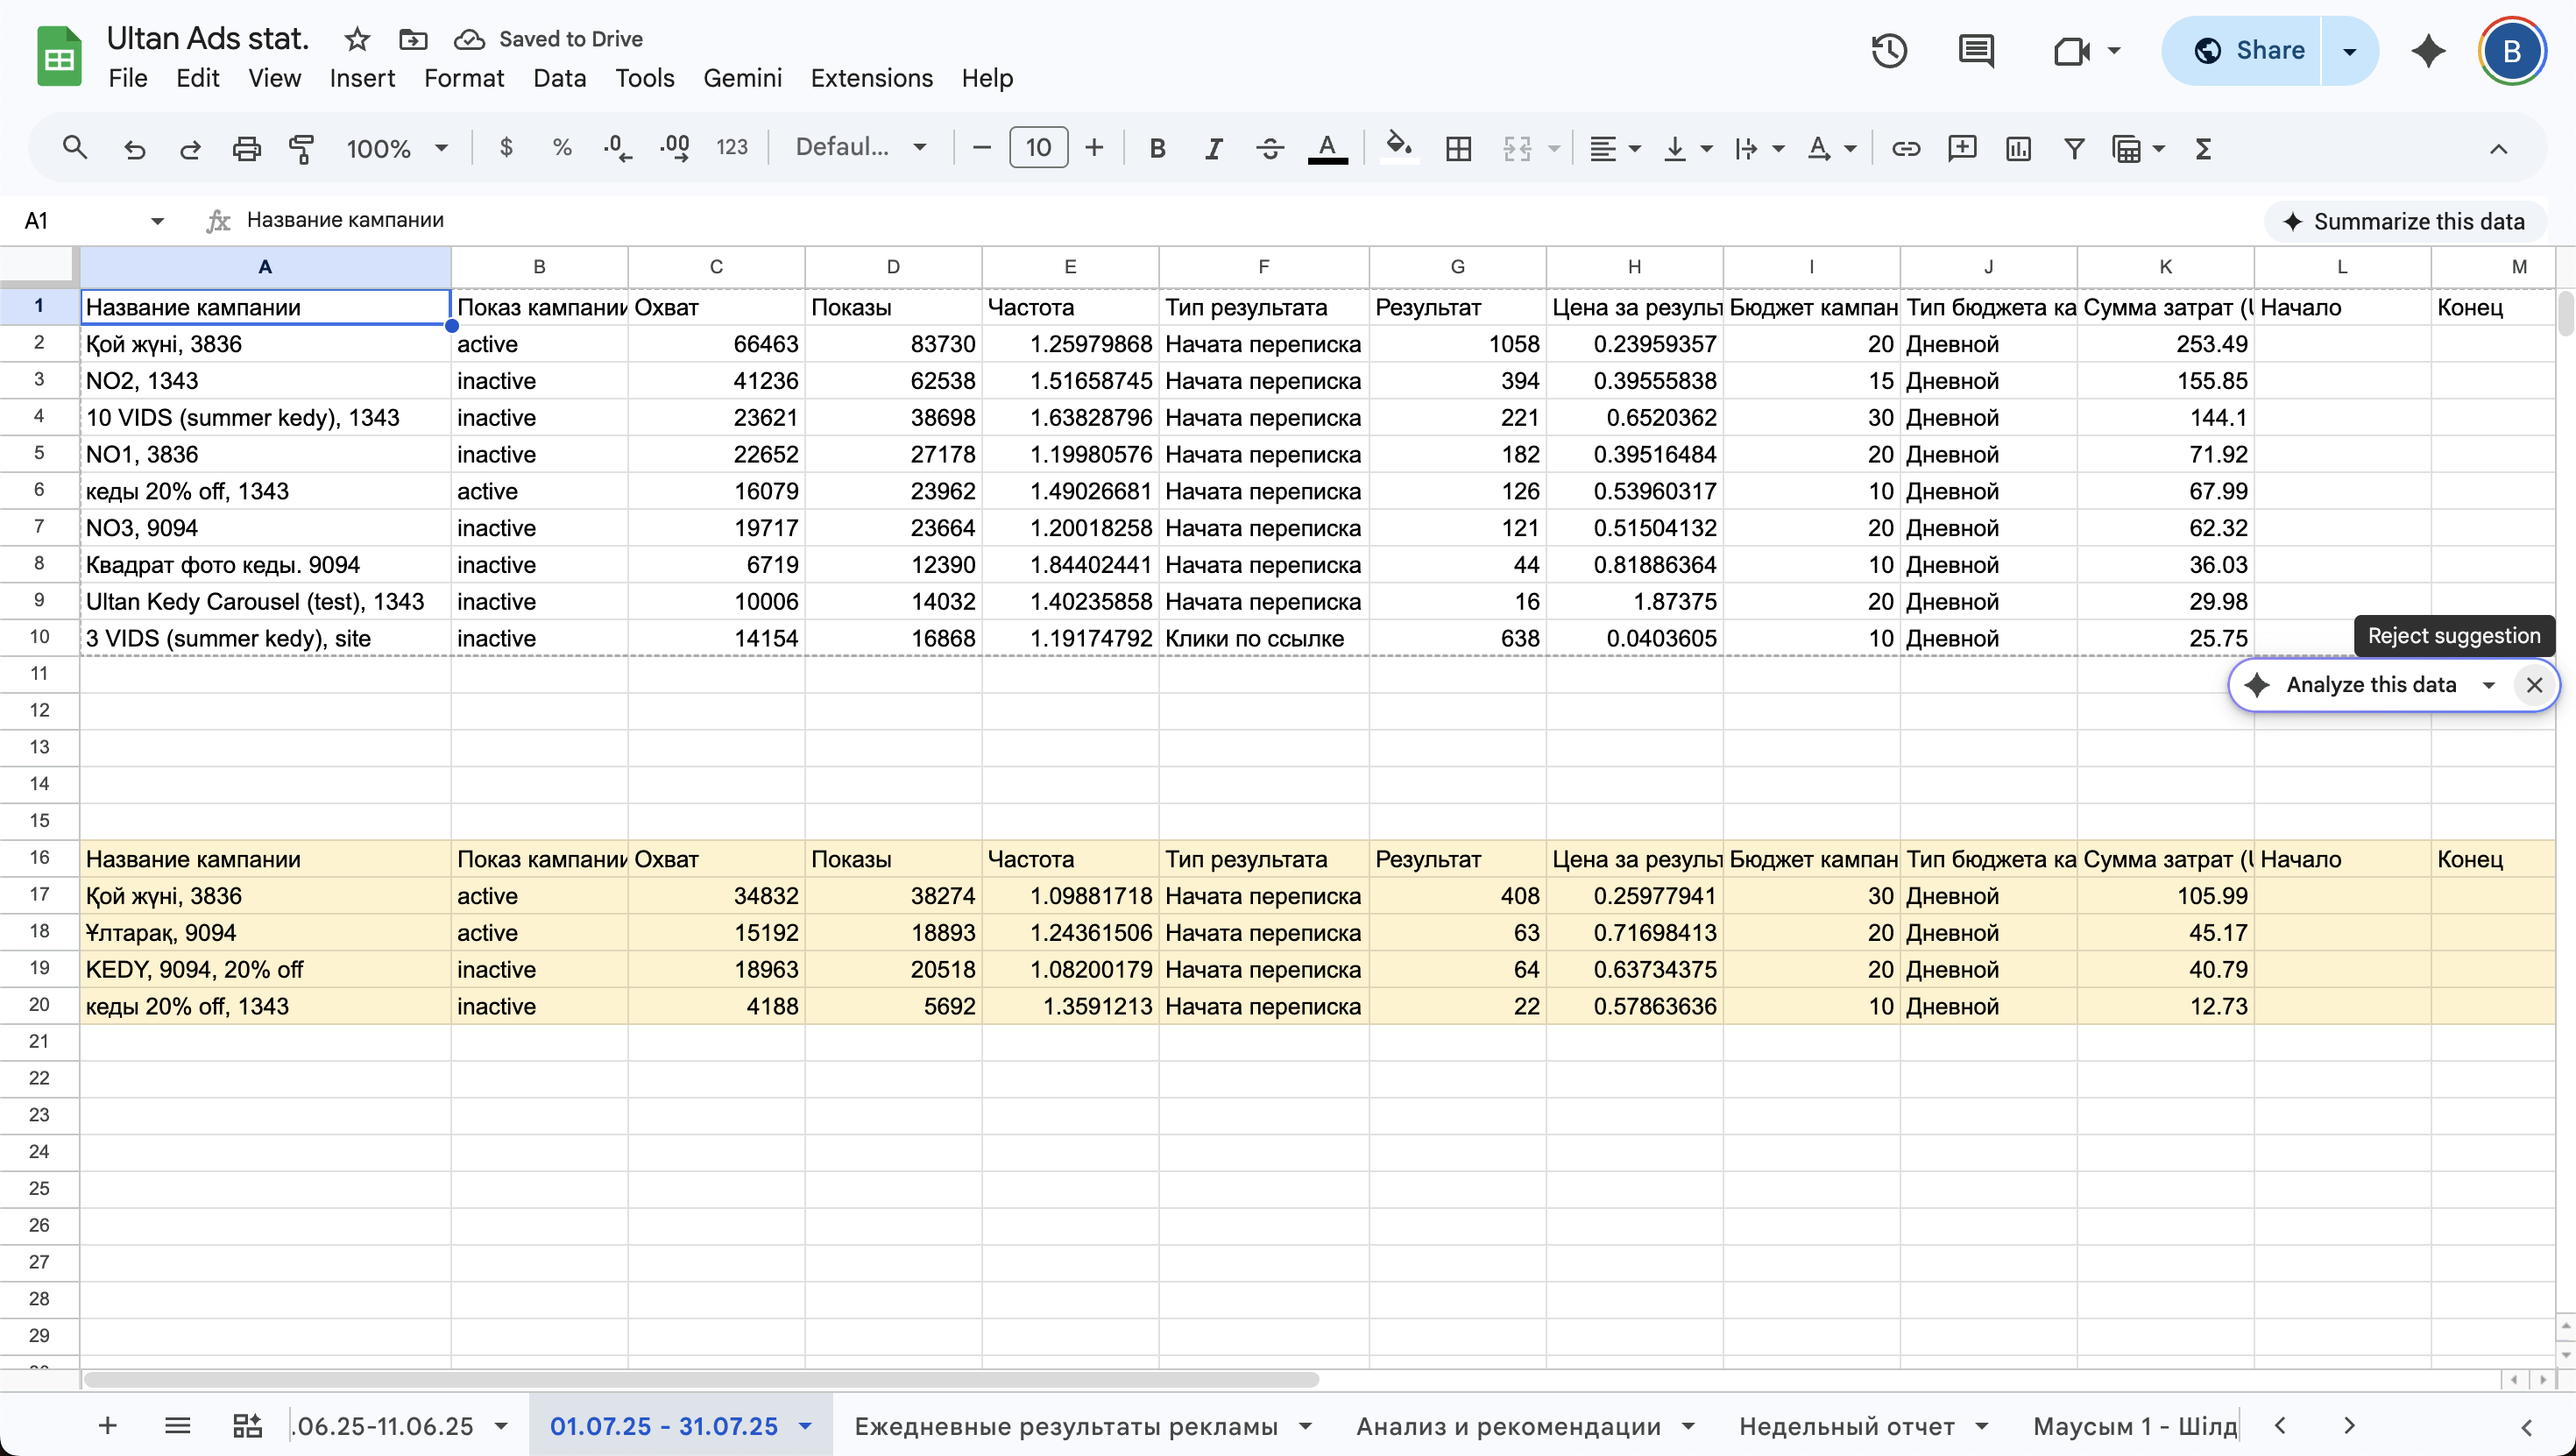Increase font size plus button
Screen dimensions: 2576x1456
click(1094, 148)
